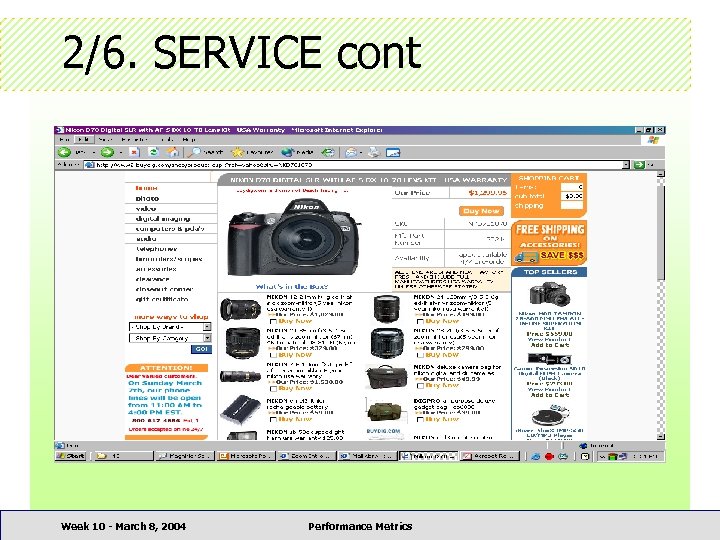Click the green Forward arrow icon
This screenshot has height=540, width=720.
[x=107, y=152]
